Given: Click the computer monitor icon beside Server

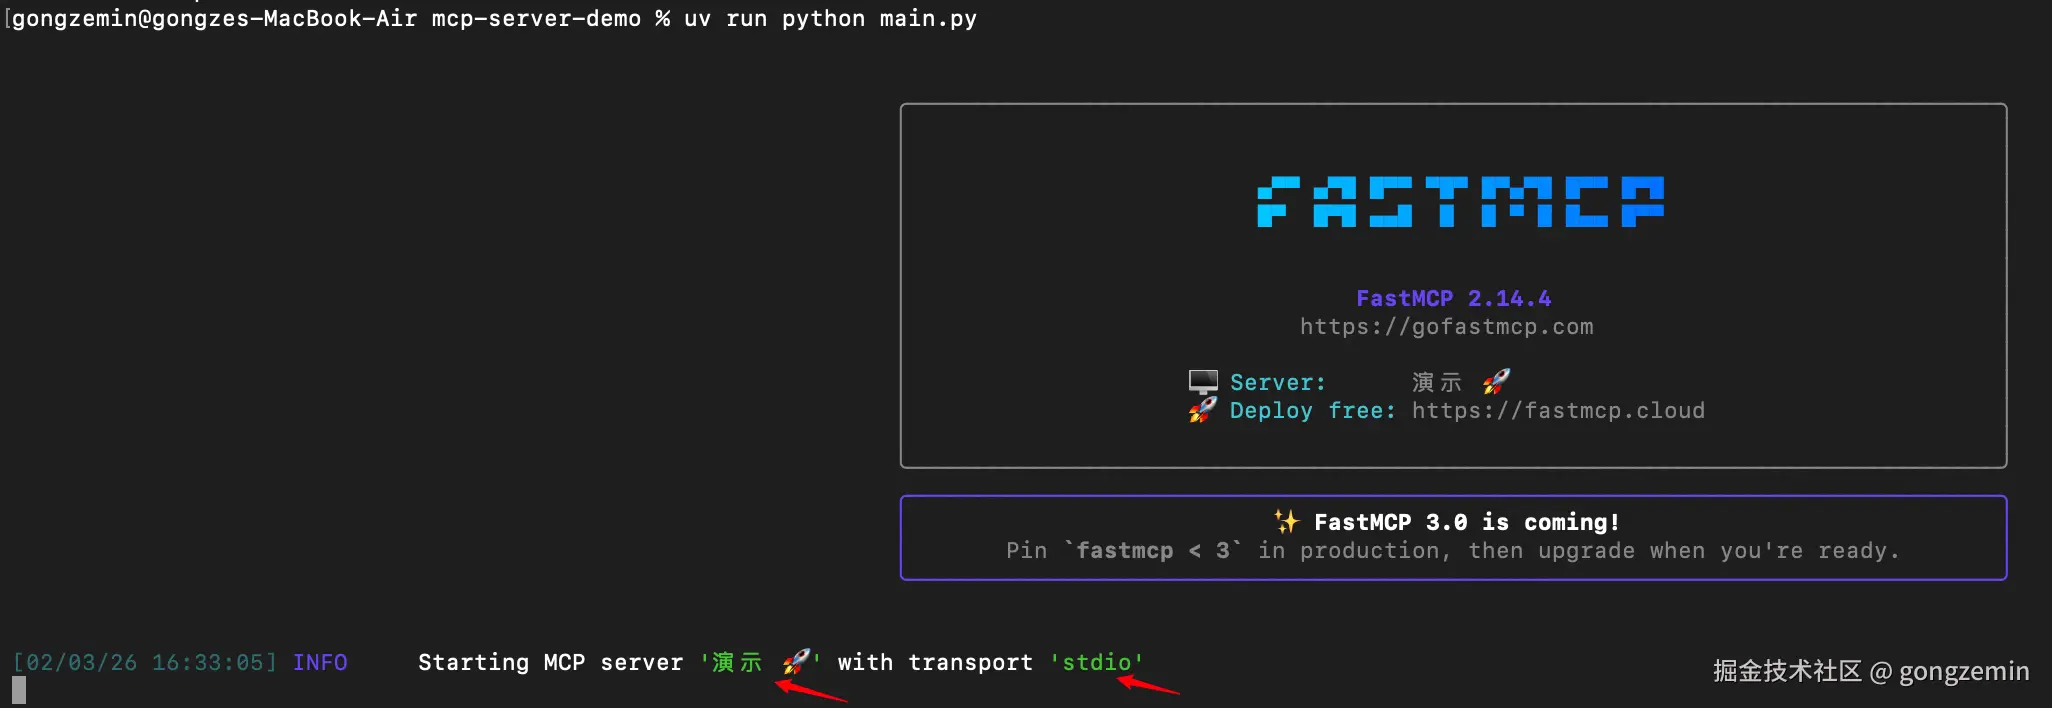Looking at the screenshot, I should click(1203, 382).
